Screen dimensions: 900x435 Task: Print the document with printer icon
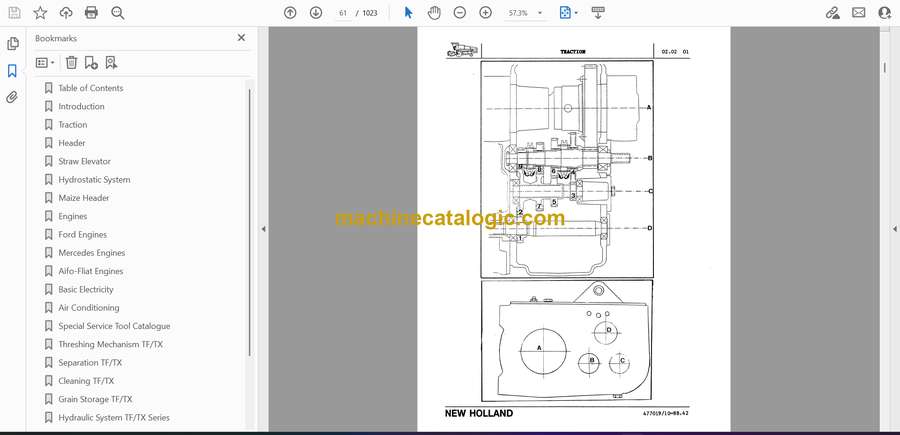(x=91, y=13)
